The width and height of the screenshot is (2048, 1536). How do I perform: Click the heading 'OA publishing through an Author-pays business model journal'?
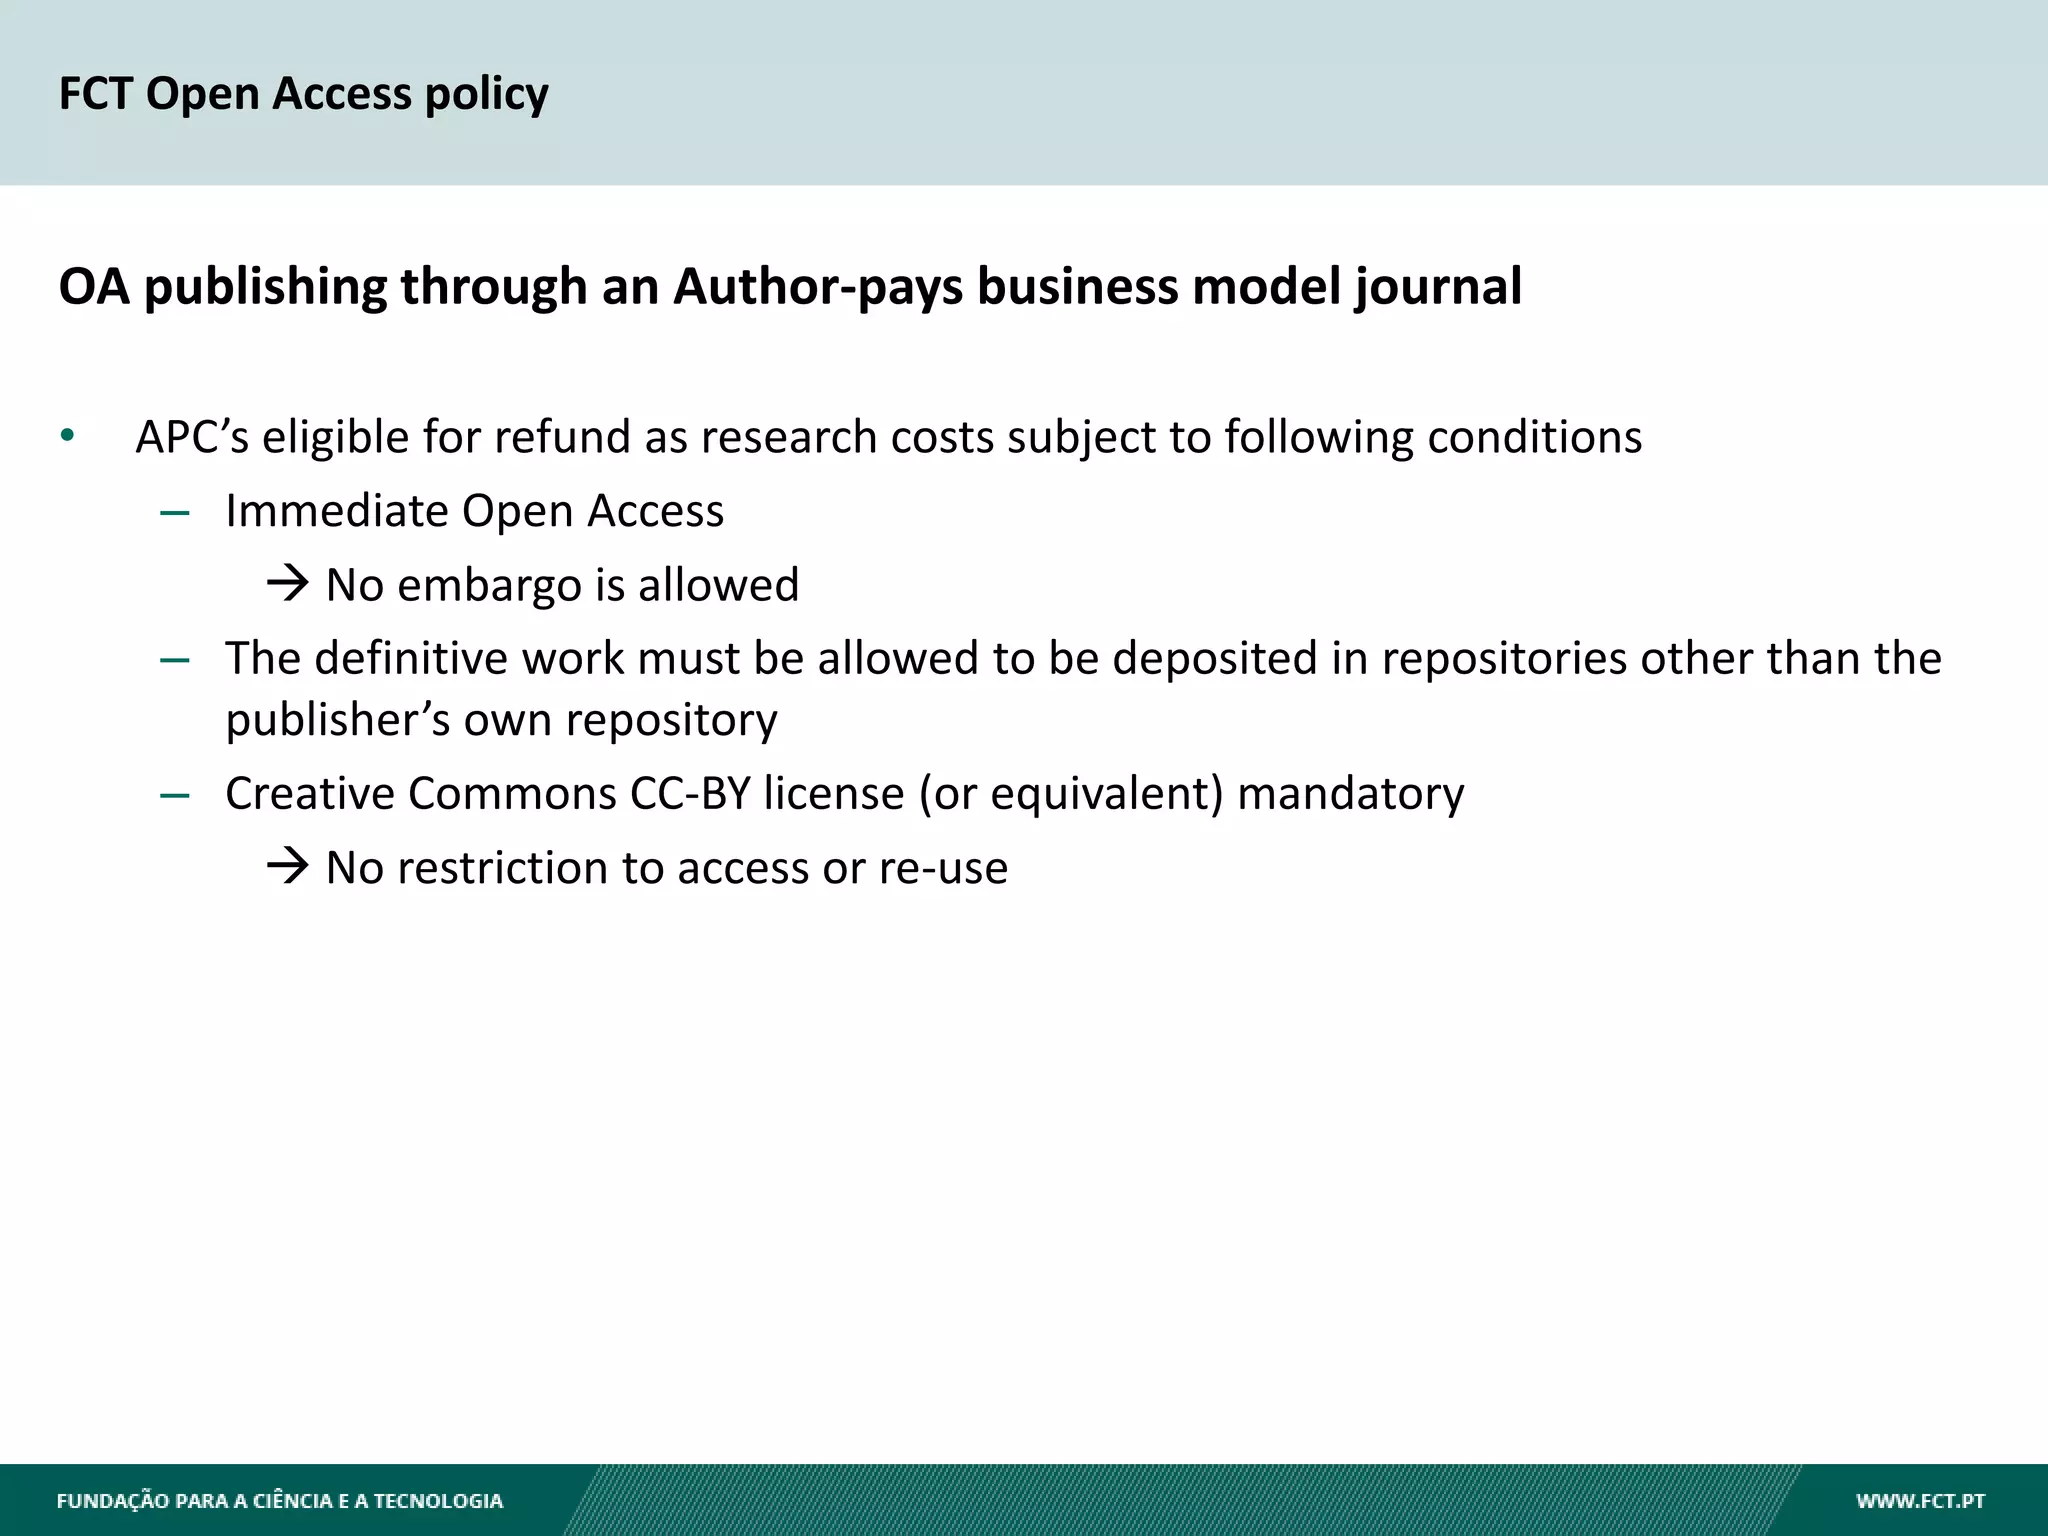790,287
